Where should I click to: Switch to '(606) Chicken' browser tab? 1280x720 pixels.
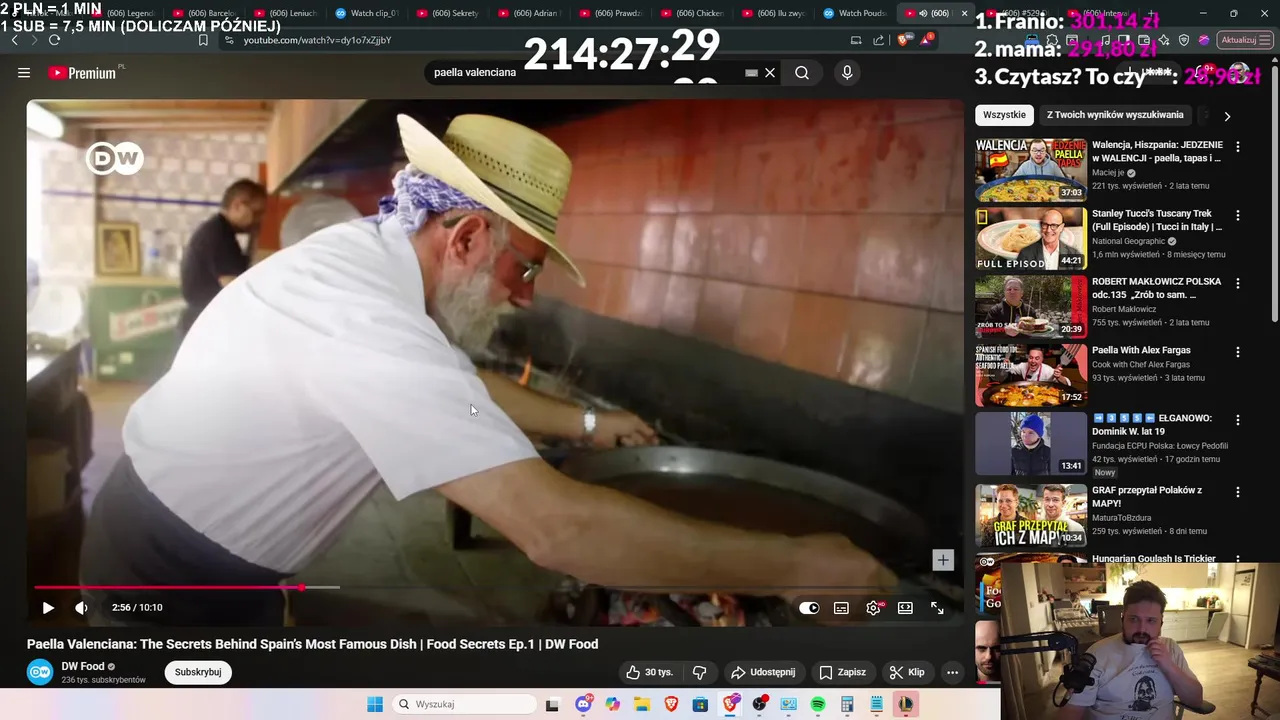pyautogui.click(x=692, y=13)
